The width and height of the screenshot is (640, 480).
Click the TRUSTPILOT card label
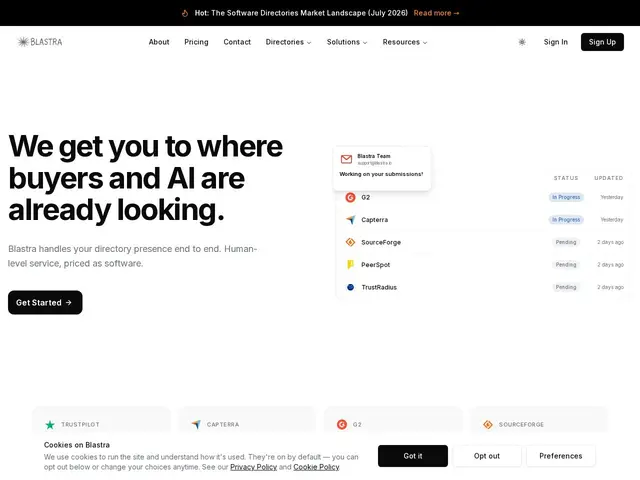[80, 424]
